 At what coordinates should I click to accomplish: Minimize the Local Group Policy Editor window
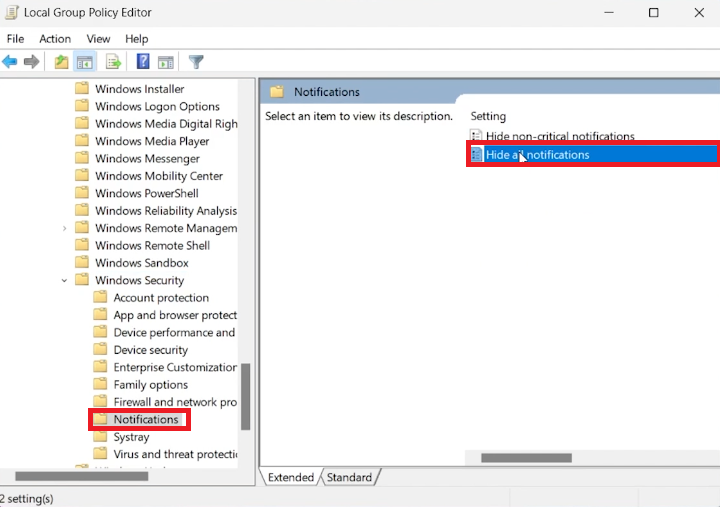pyautogui.click(x=609, y=12)
